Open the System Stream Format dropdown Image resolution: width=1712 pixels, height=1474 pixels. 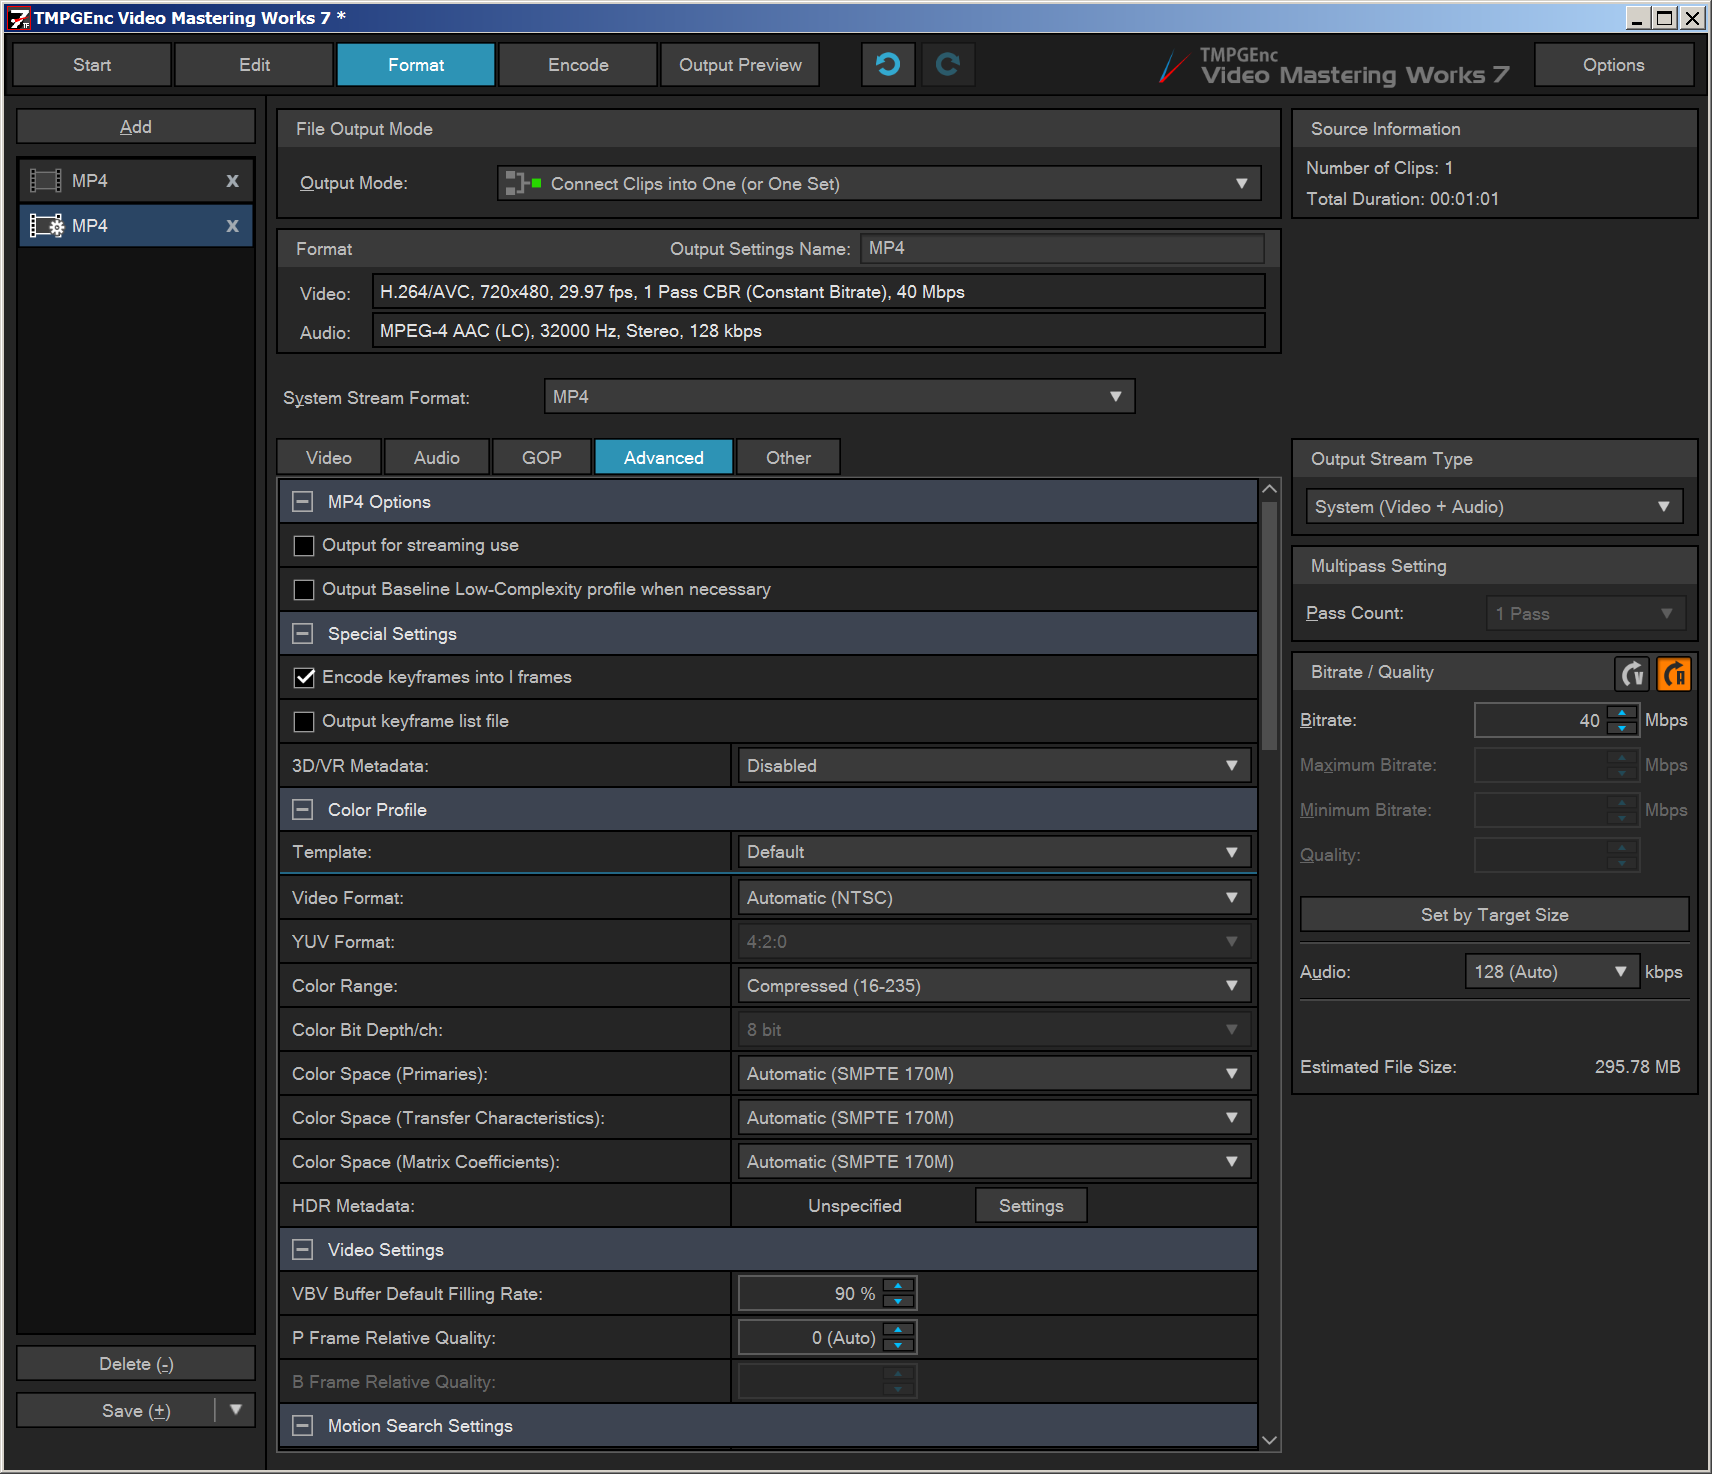coord(839,397)
